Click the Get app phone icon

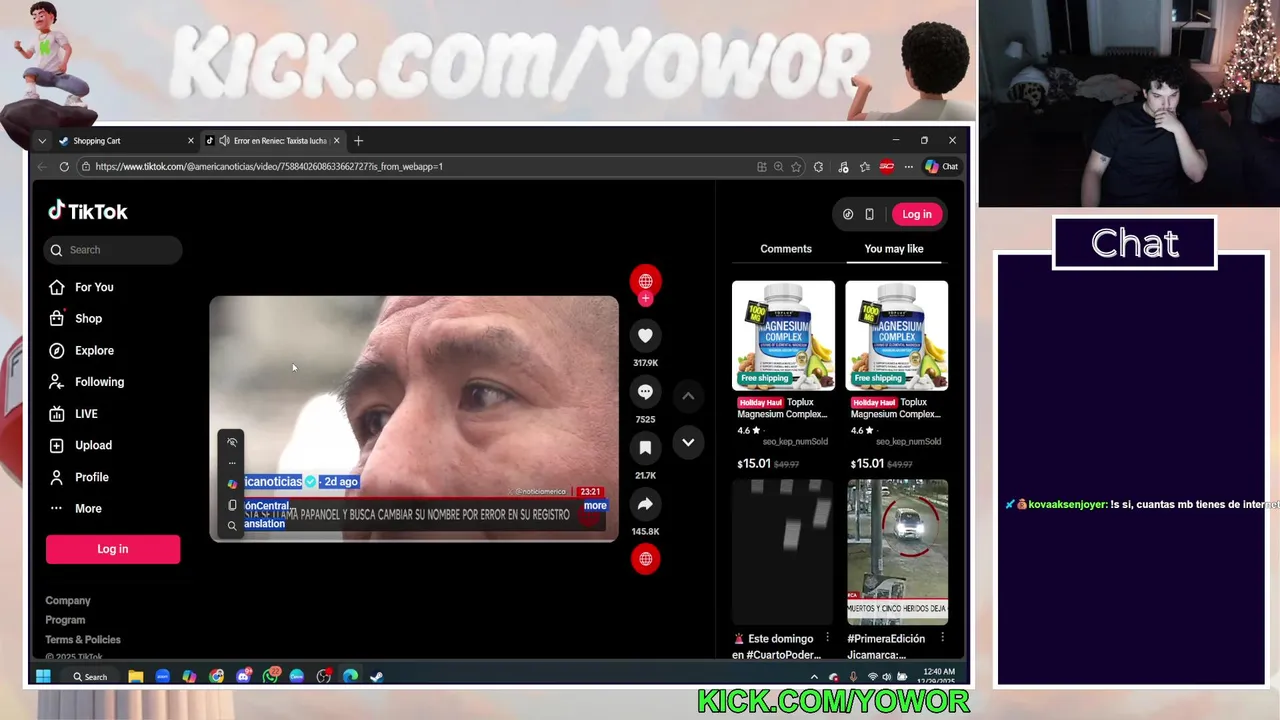869,214
